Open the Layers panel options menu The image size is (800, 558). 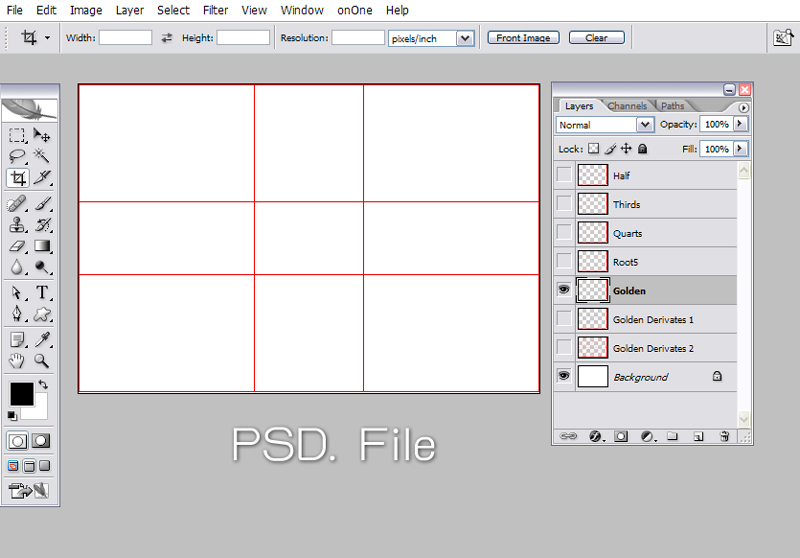coord(743,108)
